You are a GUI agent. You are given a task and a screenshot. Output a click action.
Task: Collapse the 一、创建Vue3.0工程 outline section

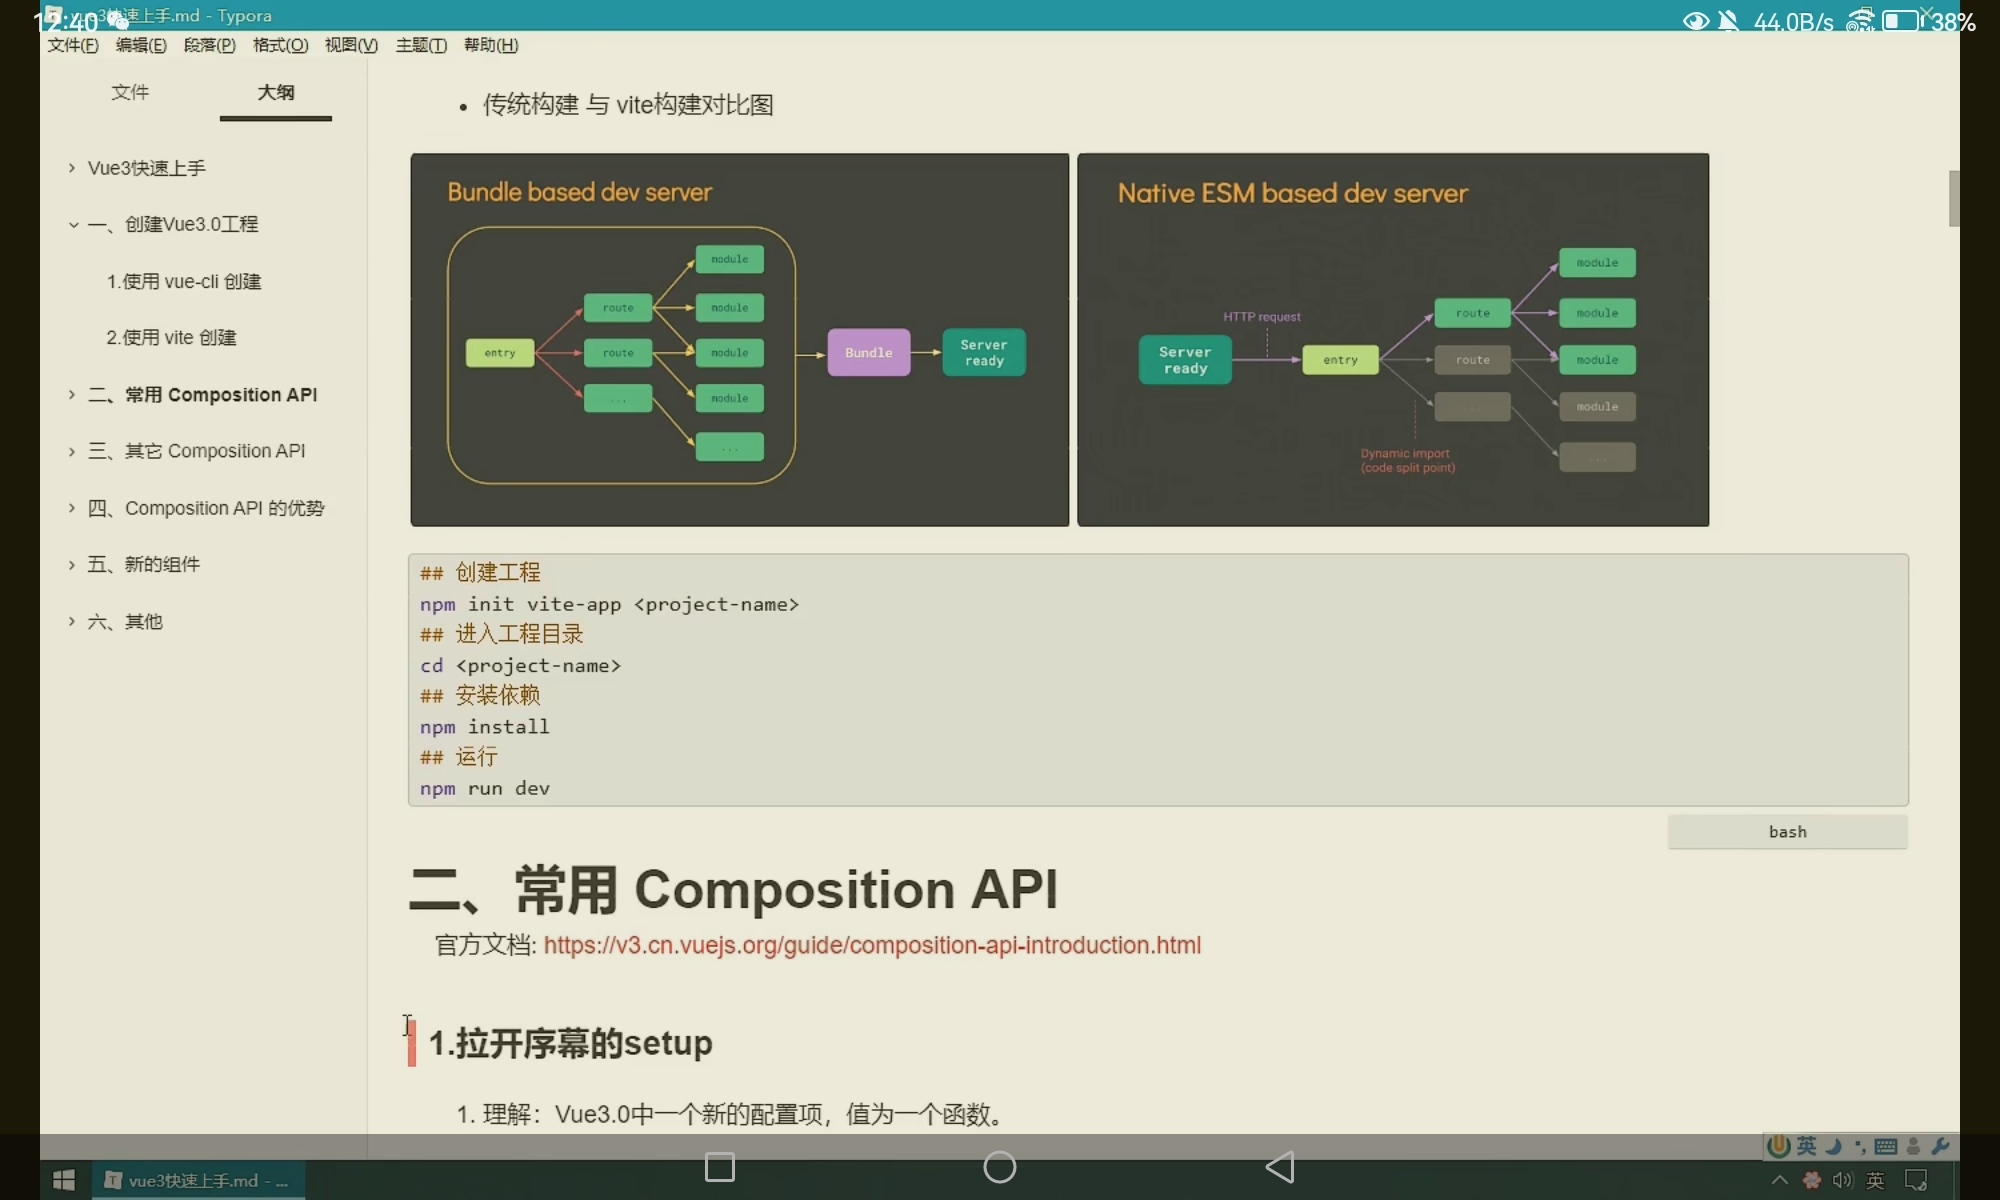73,225
